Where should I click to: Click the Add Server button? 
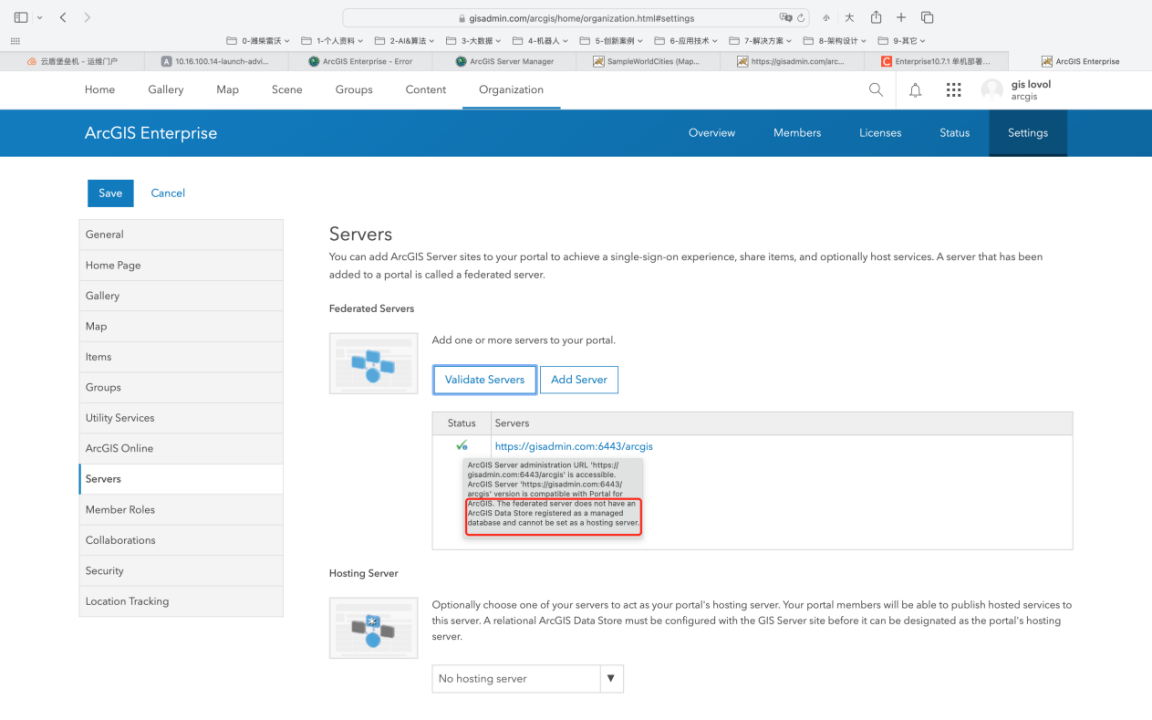pyautogui.click(x=579, y=380)
